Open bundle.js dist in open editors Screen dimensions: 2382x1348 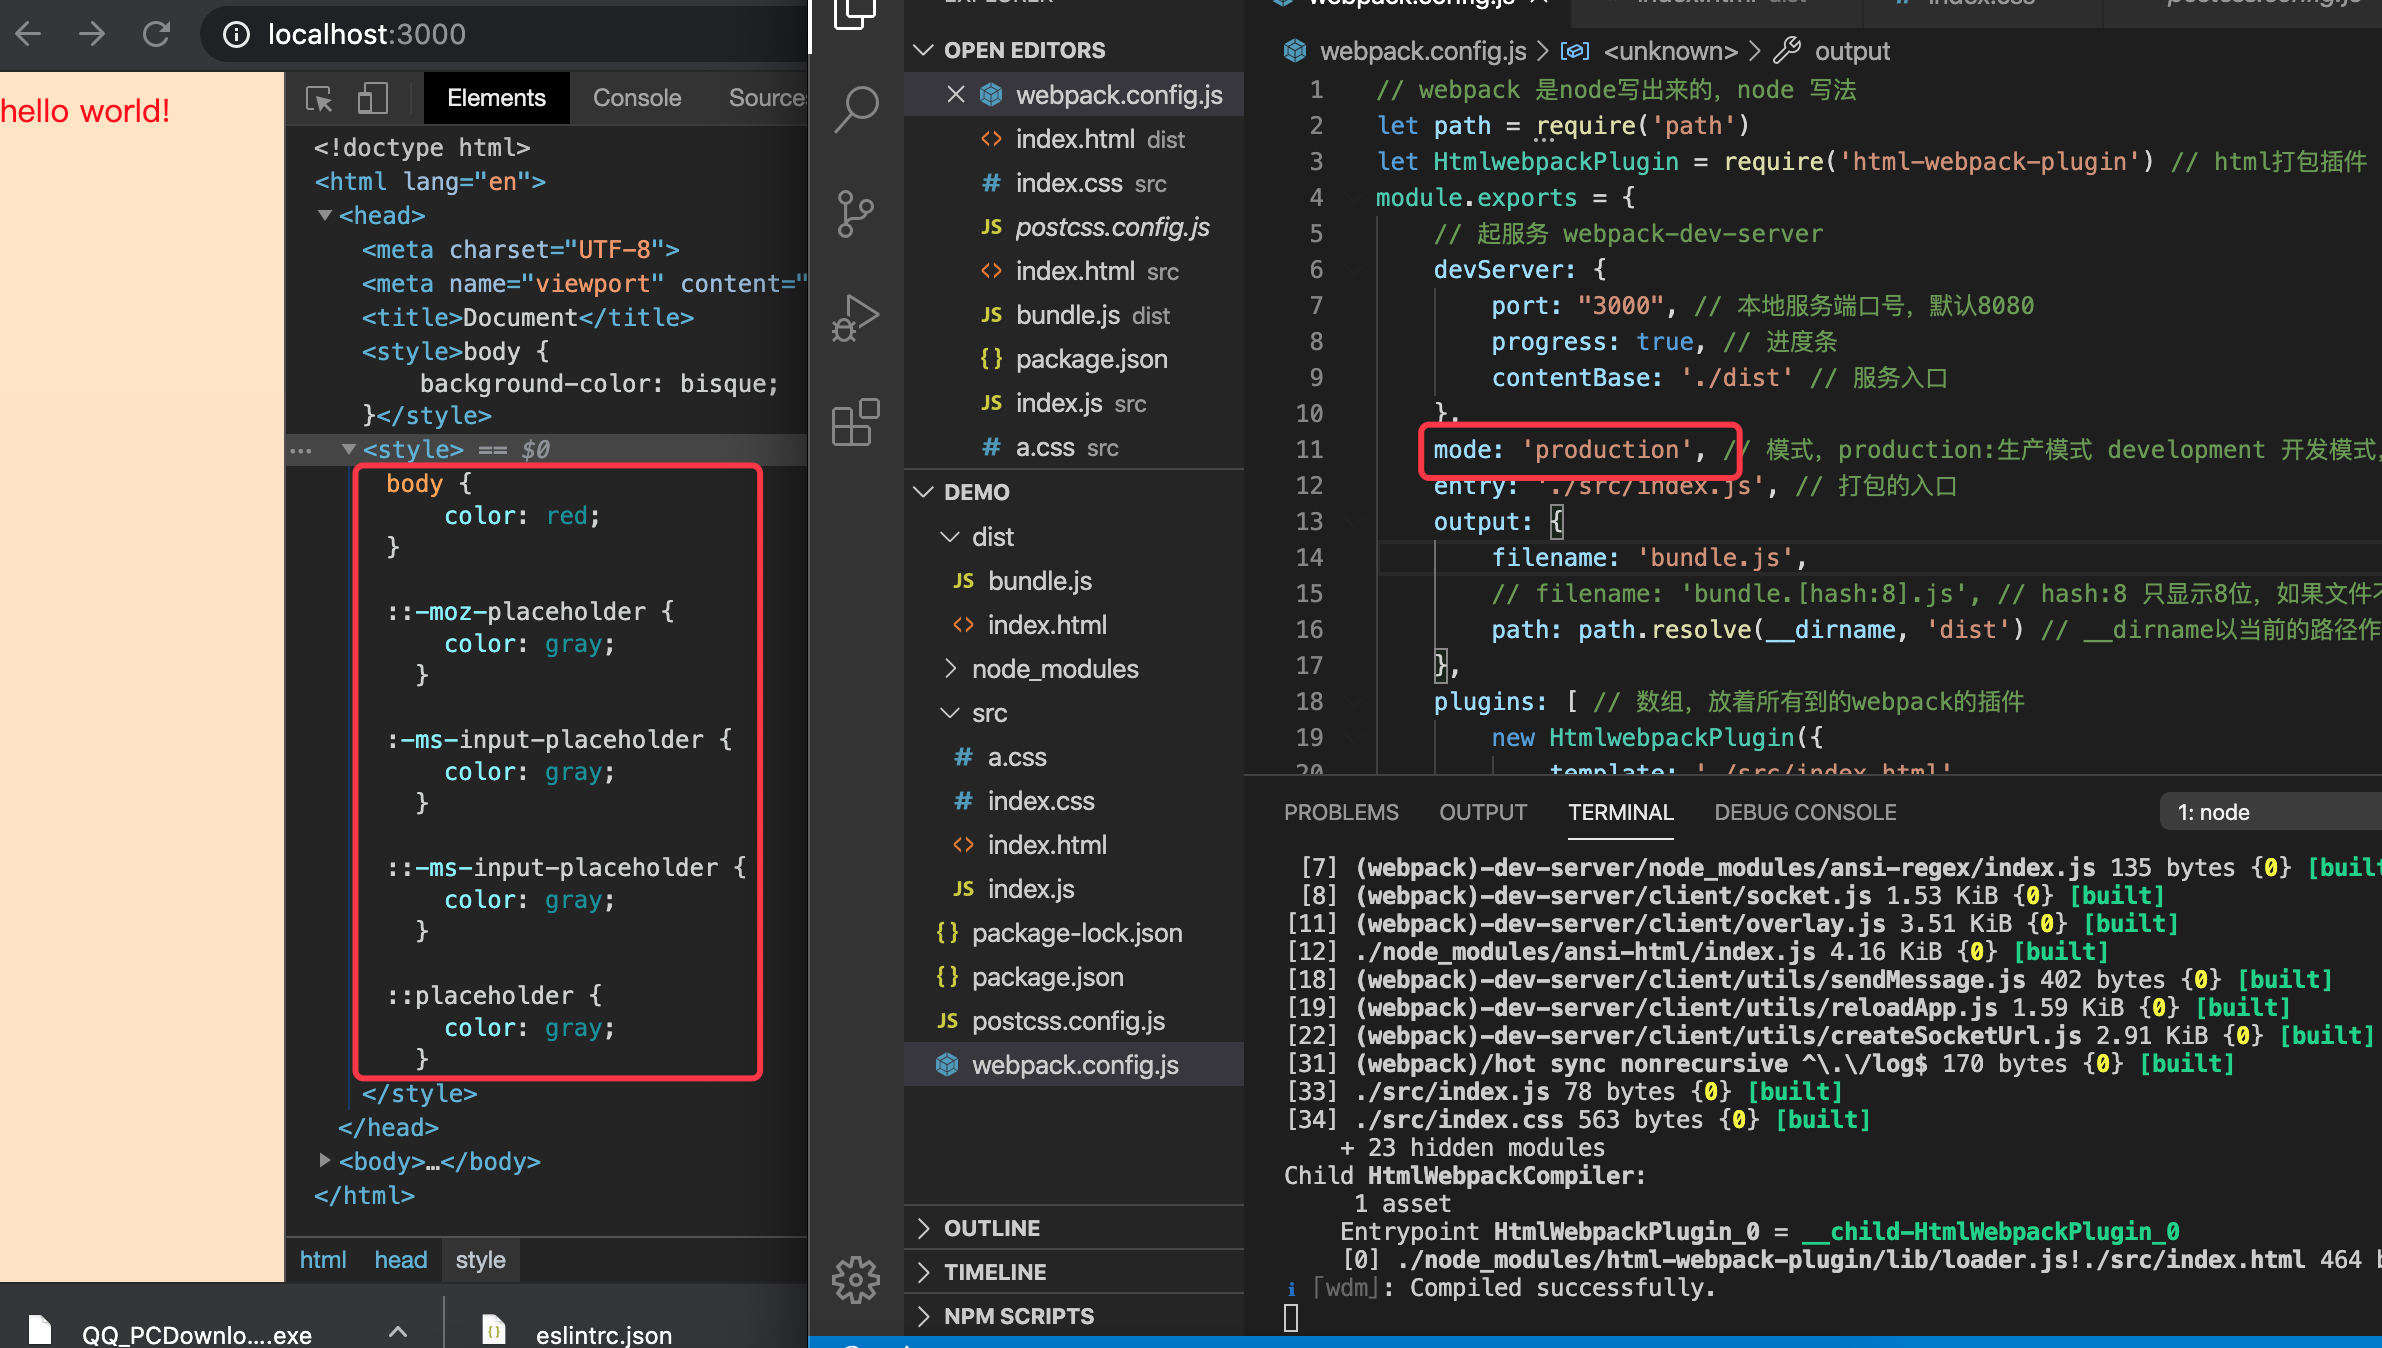1074,315
